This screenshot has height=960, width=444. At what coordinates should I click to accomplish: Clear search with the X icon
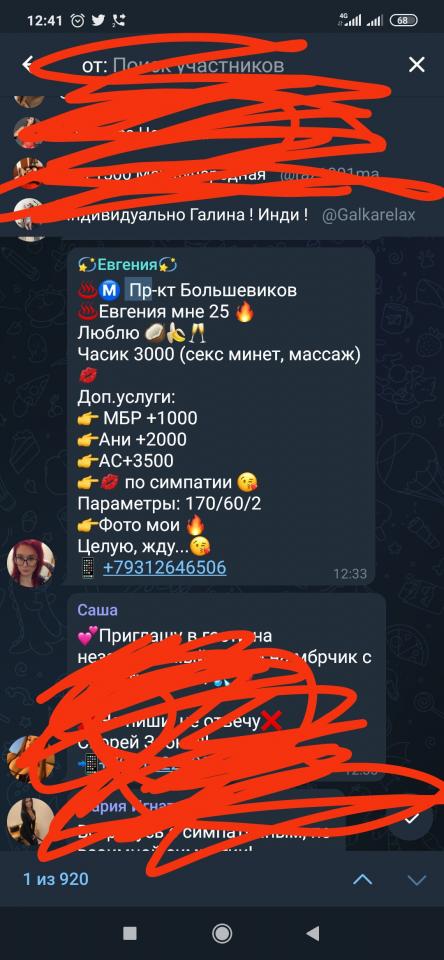pyautogui.click(x=416, y=64)
